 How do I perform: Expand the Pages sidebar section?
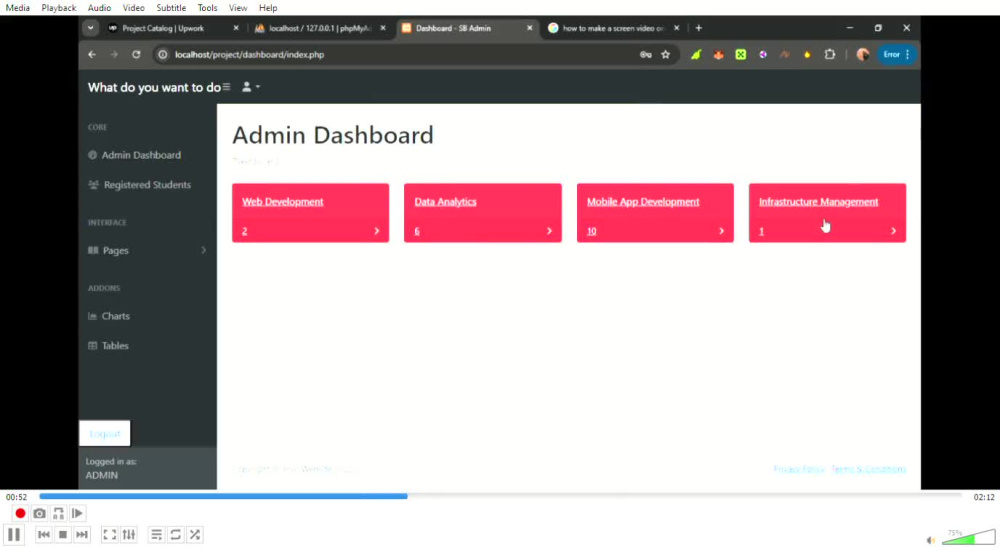click(x=147, y=251)
